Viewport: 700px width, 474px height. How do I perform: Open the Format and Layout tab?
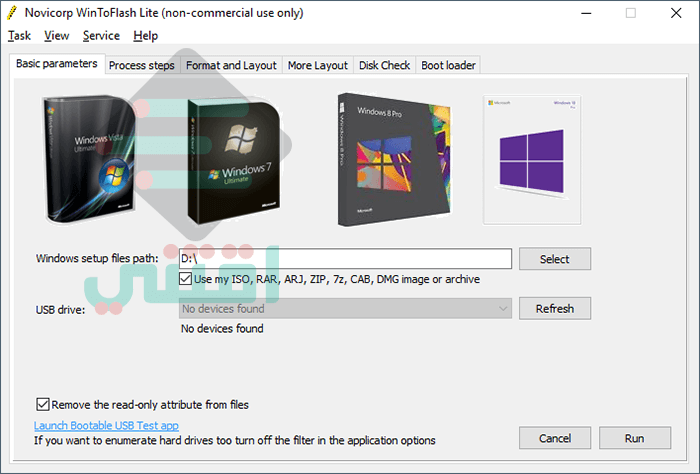point(231,66)
